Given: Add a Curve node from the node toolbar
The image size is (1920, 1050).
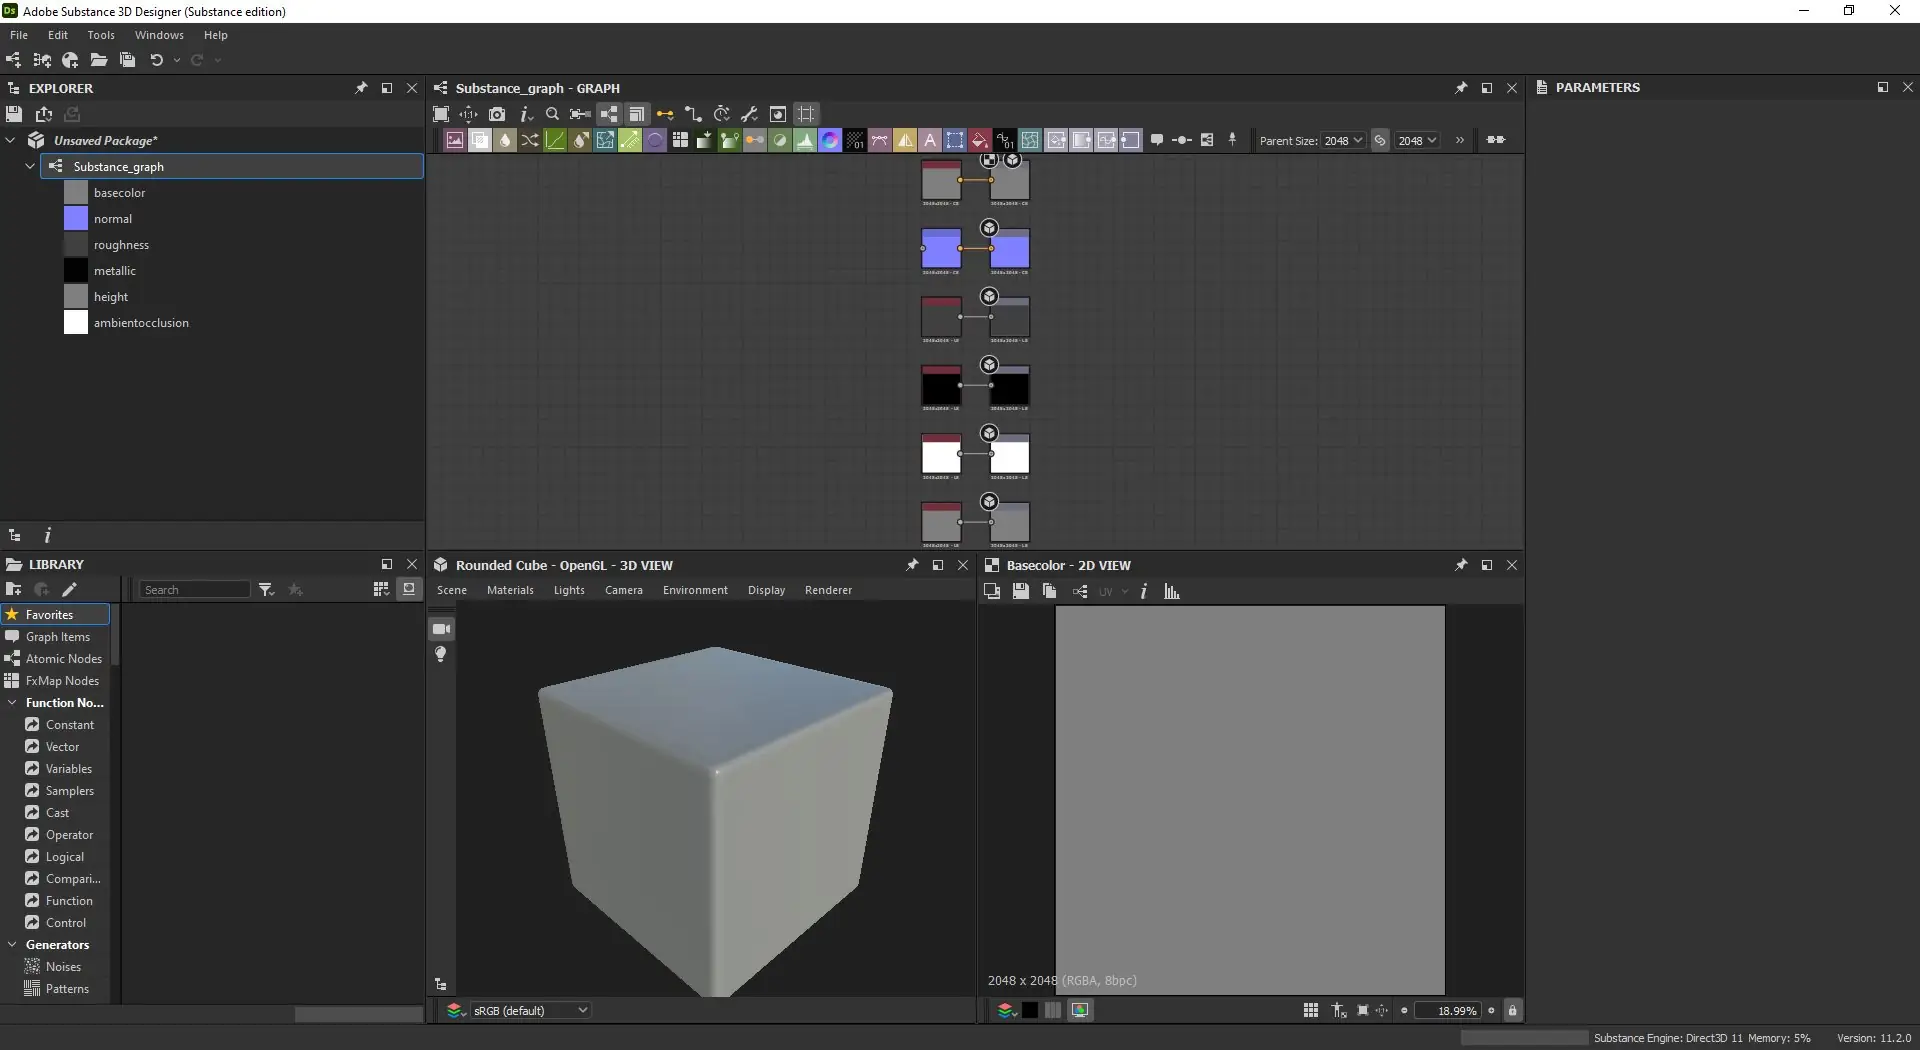Looking at the screenshot, I should click(555, 140).
